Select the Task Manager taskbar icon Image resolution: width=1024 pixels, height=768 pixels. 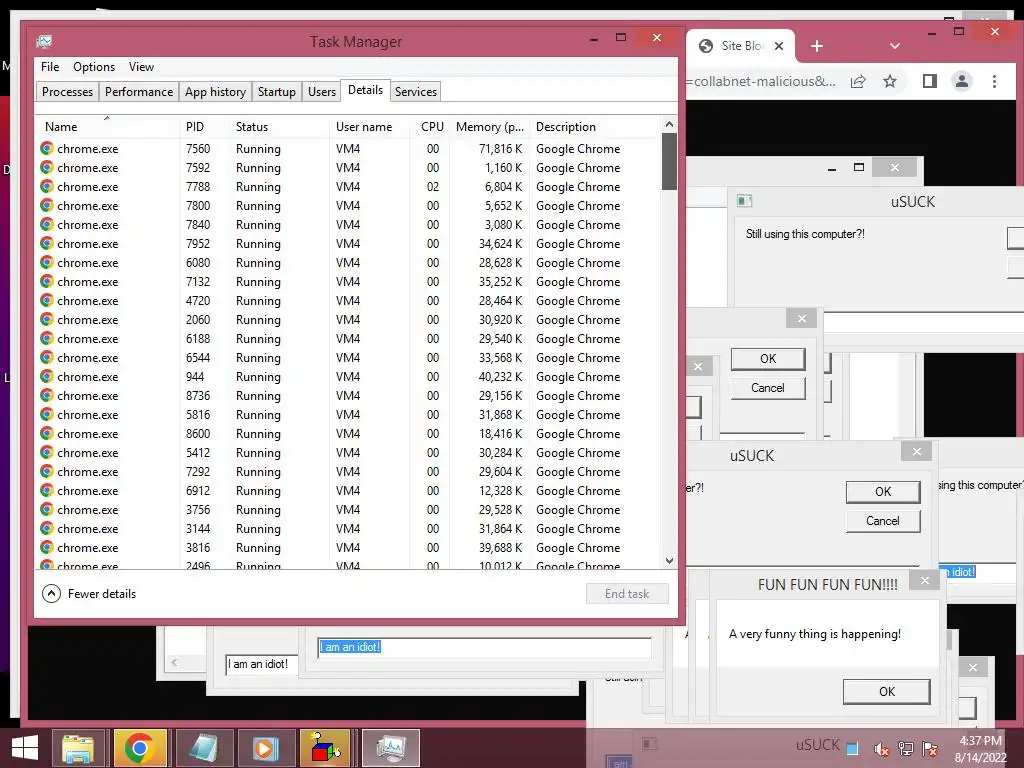click(x=391, y=748)
